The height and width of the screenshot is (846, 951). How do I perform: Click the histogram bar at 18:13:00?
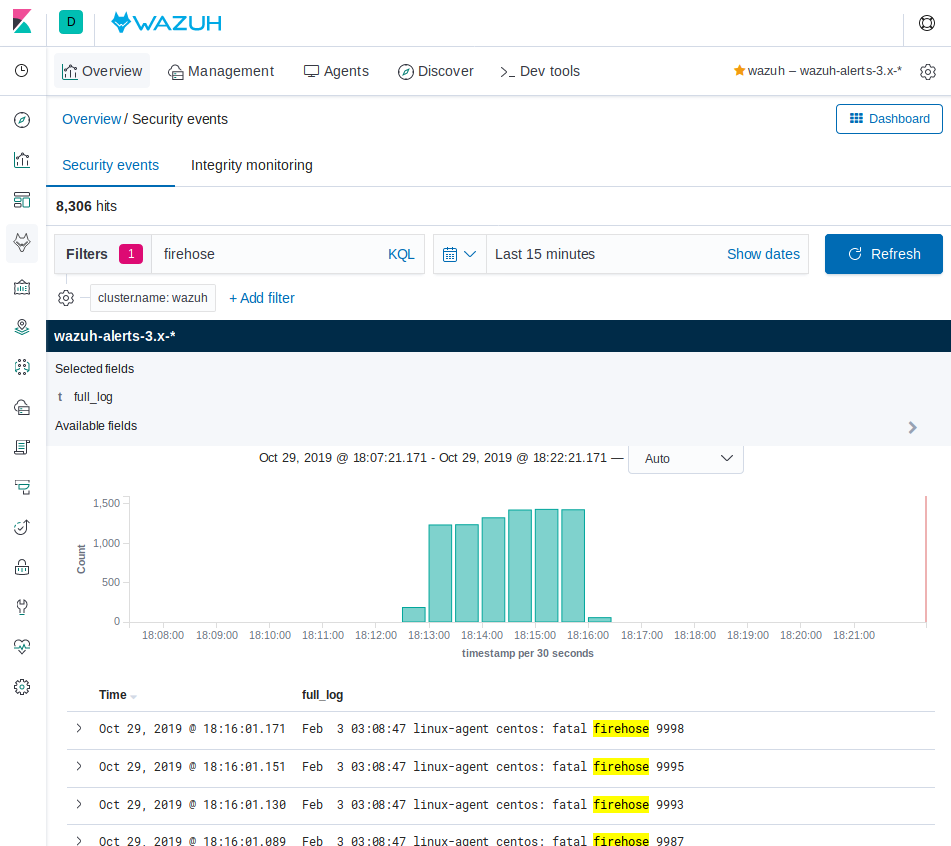click(x=440, y=573)
